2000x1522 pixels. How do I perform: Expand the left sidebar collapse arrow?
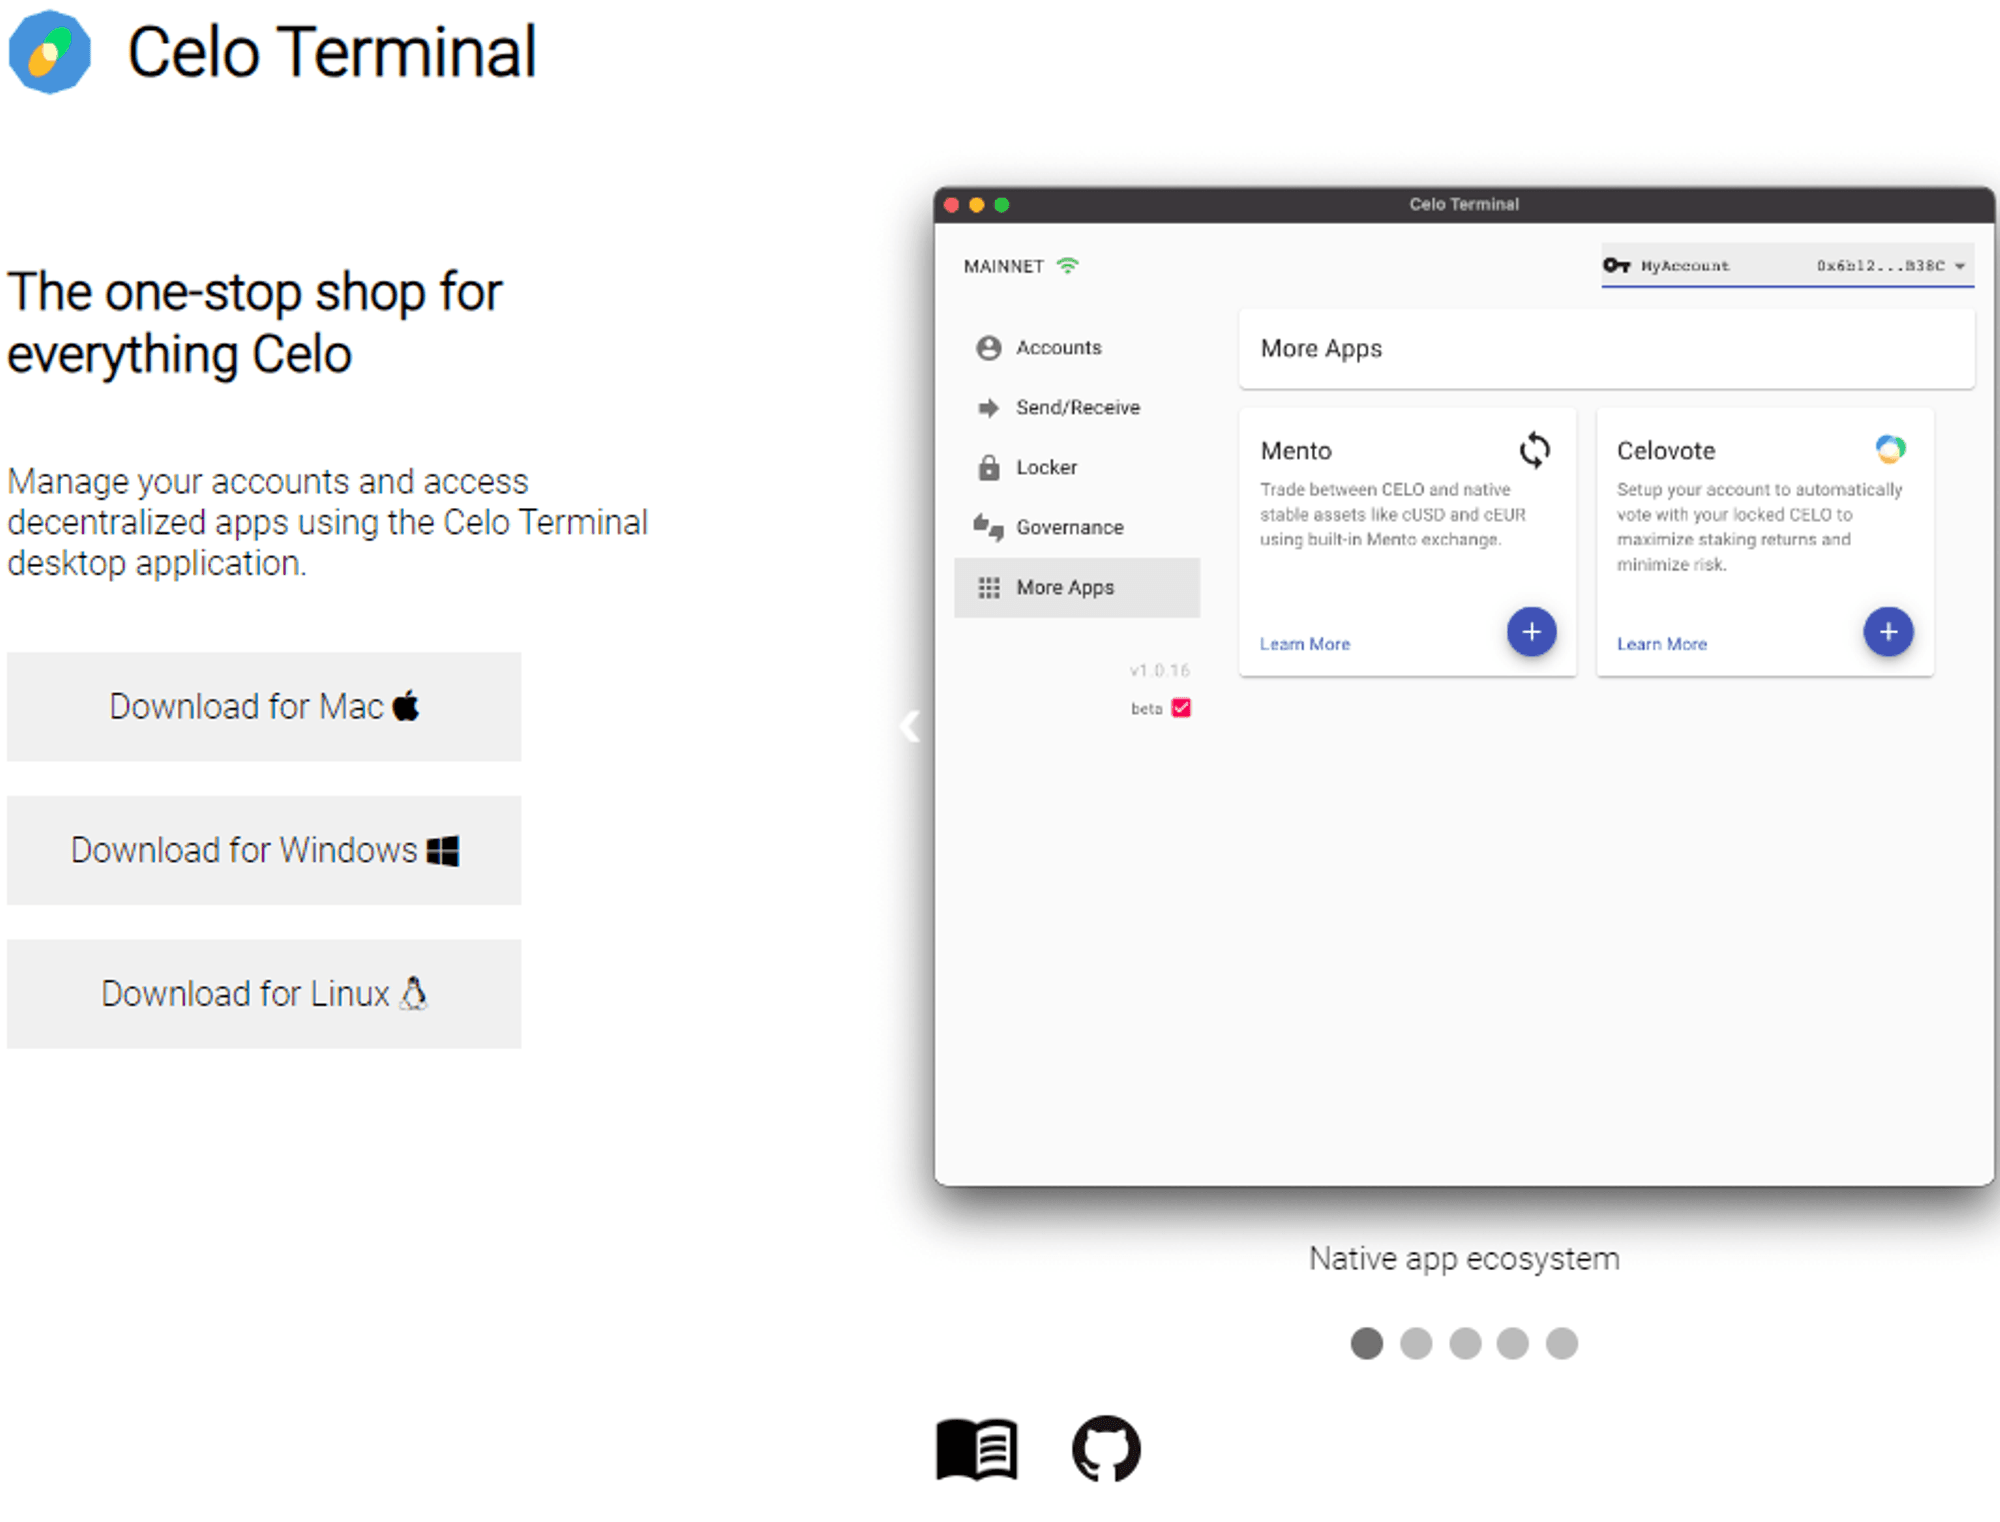point(911,727)
